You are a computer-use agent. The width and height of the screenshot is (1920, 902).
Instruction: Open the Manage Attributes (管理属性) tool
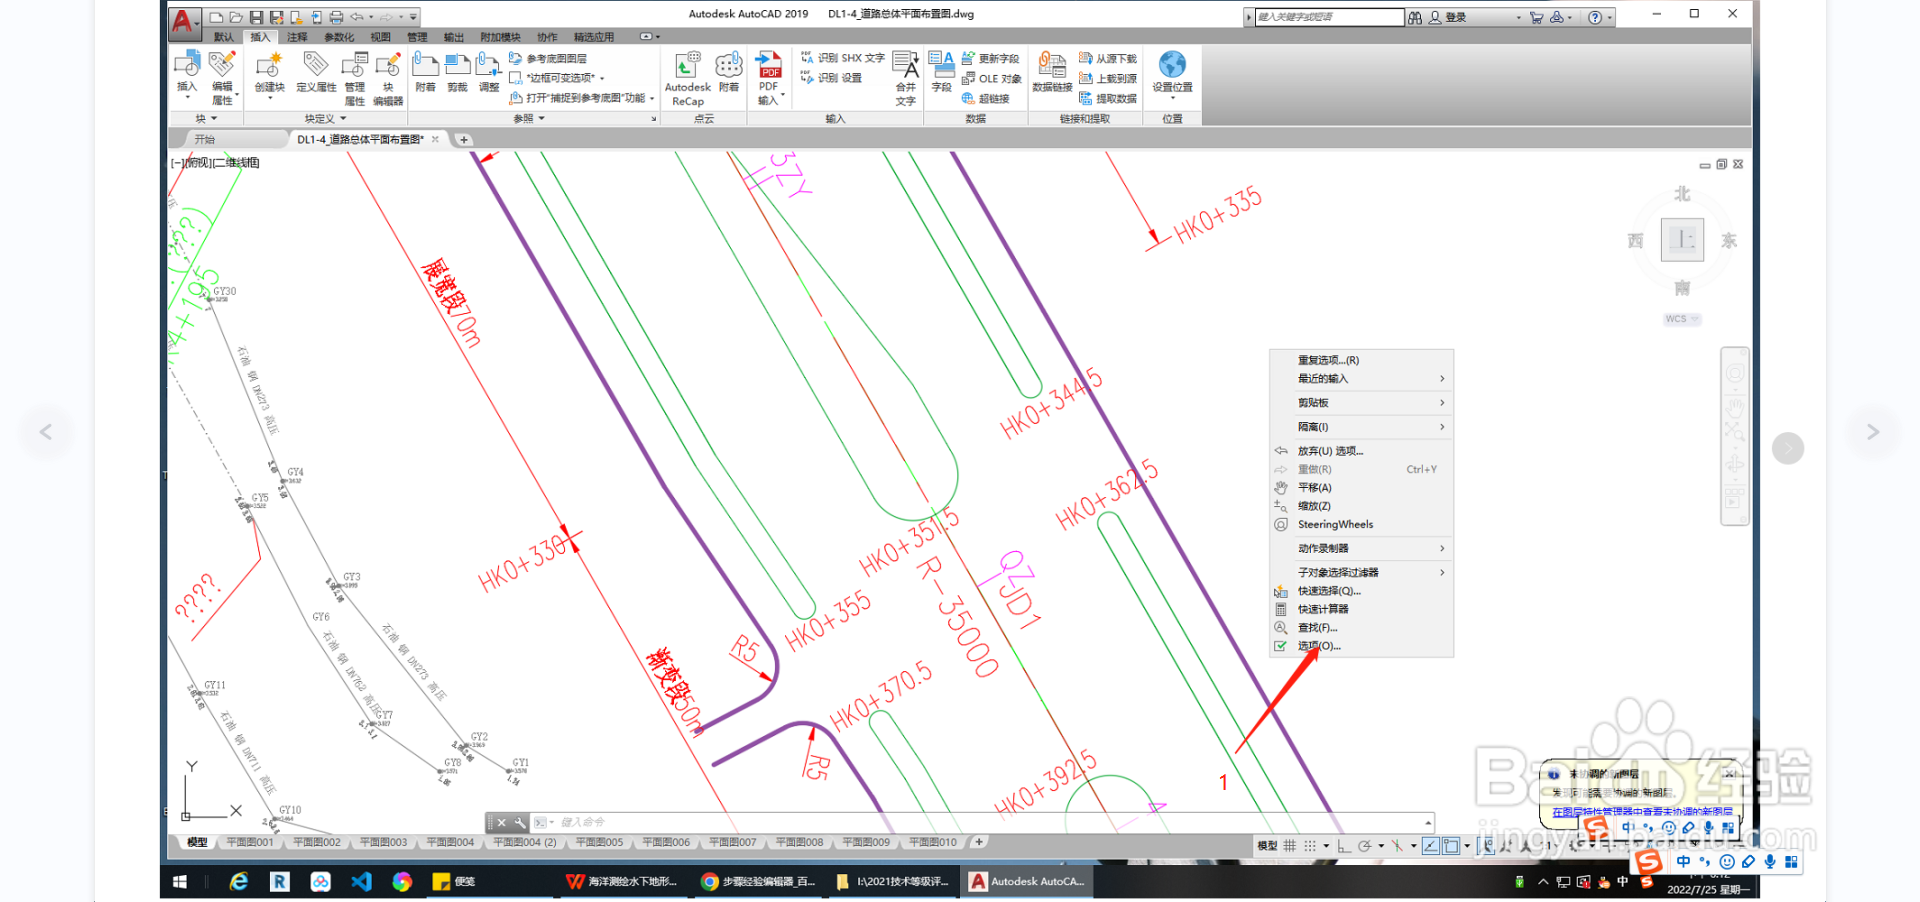[x=355, y=78]
